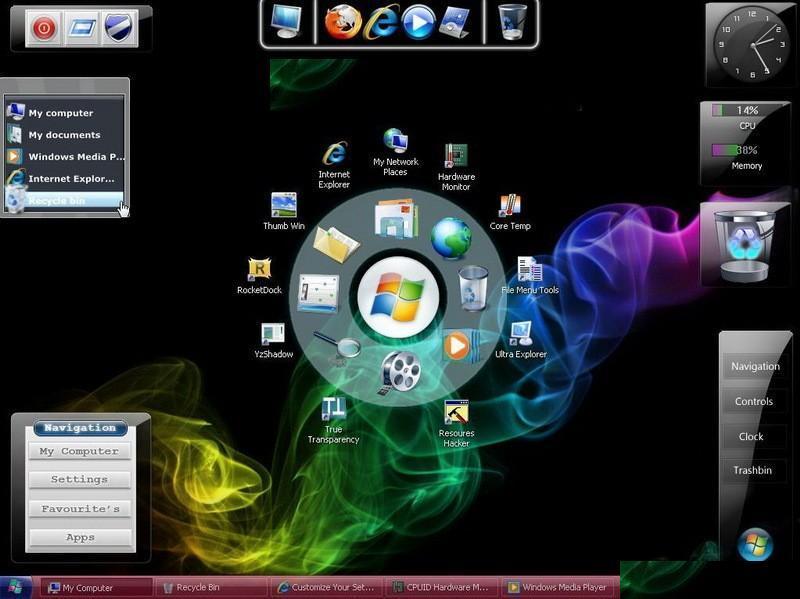Open the yellow folder in the circular dock

(336, 243)
